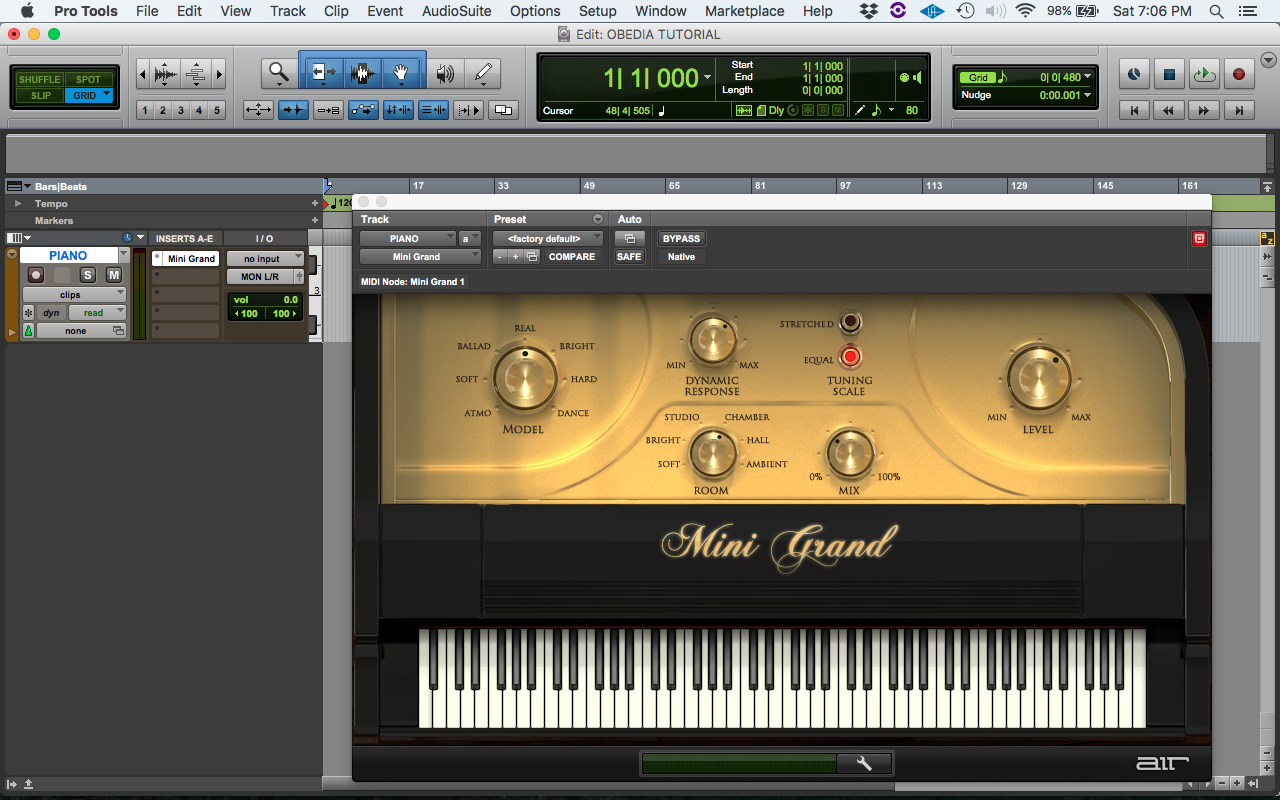This screenshot has height=800, width=1280.
Task: Click the loop Play transport button
Action: click(x=1204, y=74)
